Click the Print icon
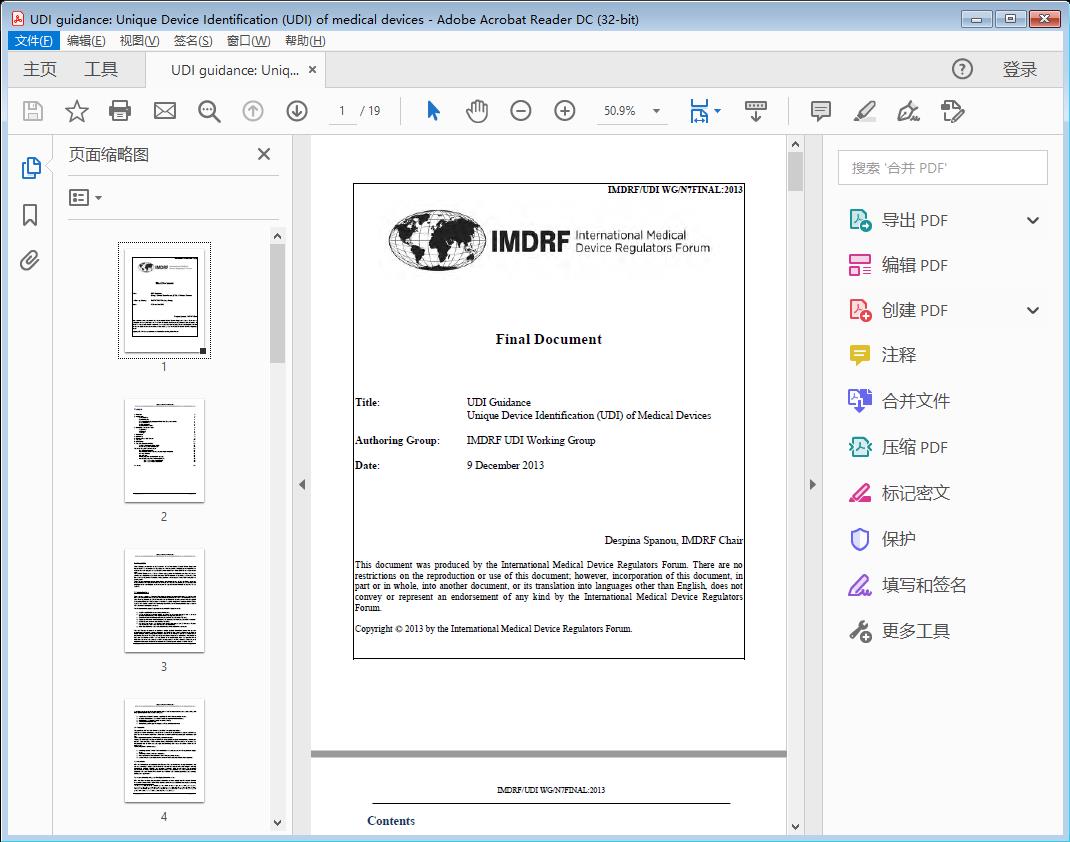The width and height of the screenshot is (1070, 842). [120, 111]
